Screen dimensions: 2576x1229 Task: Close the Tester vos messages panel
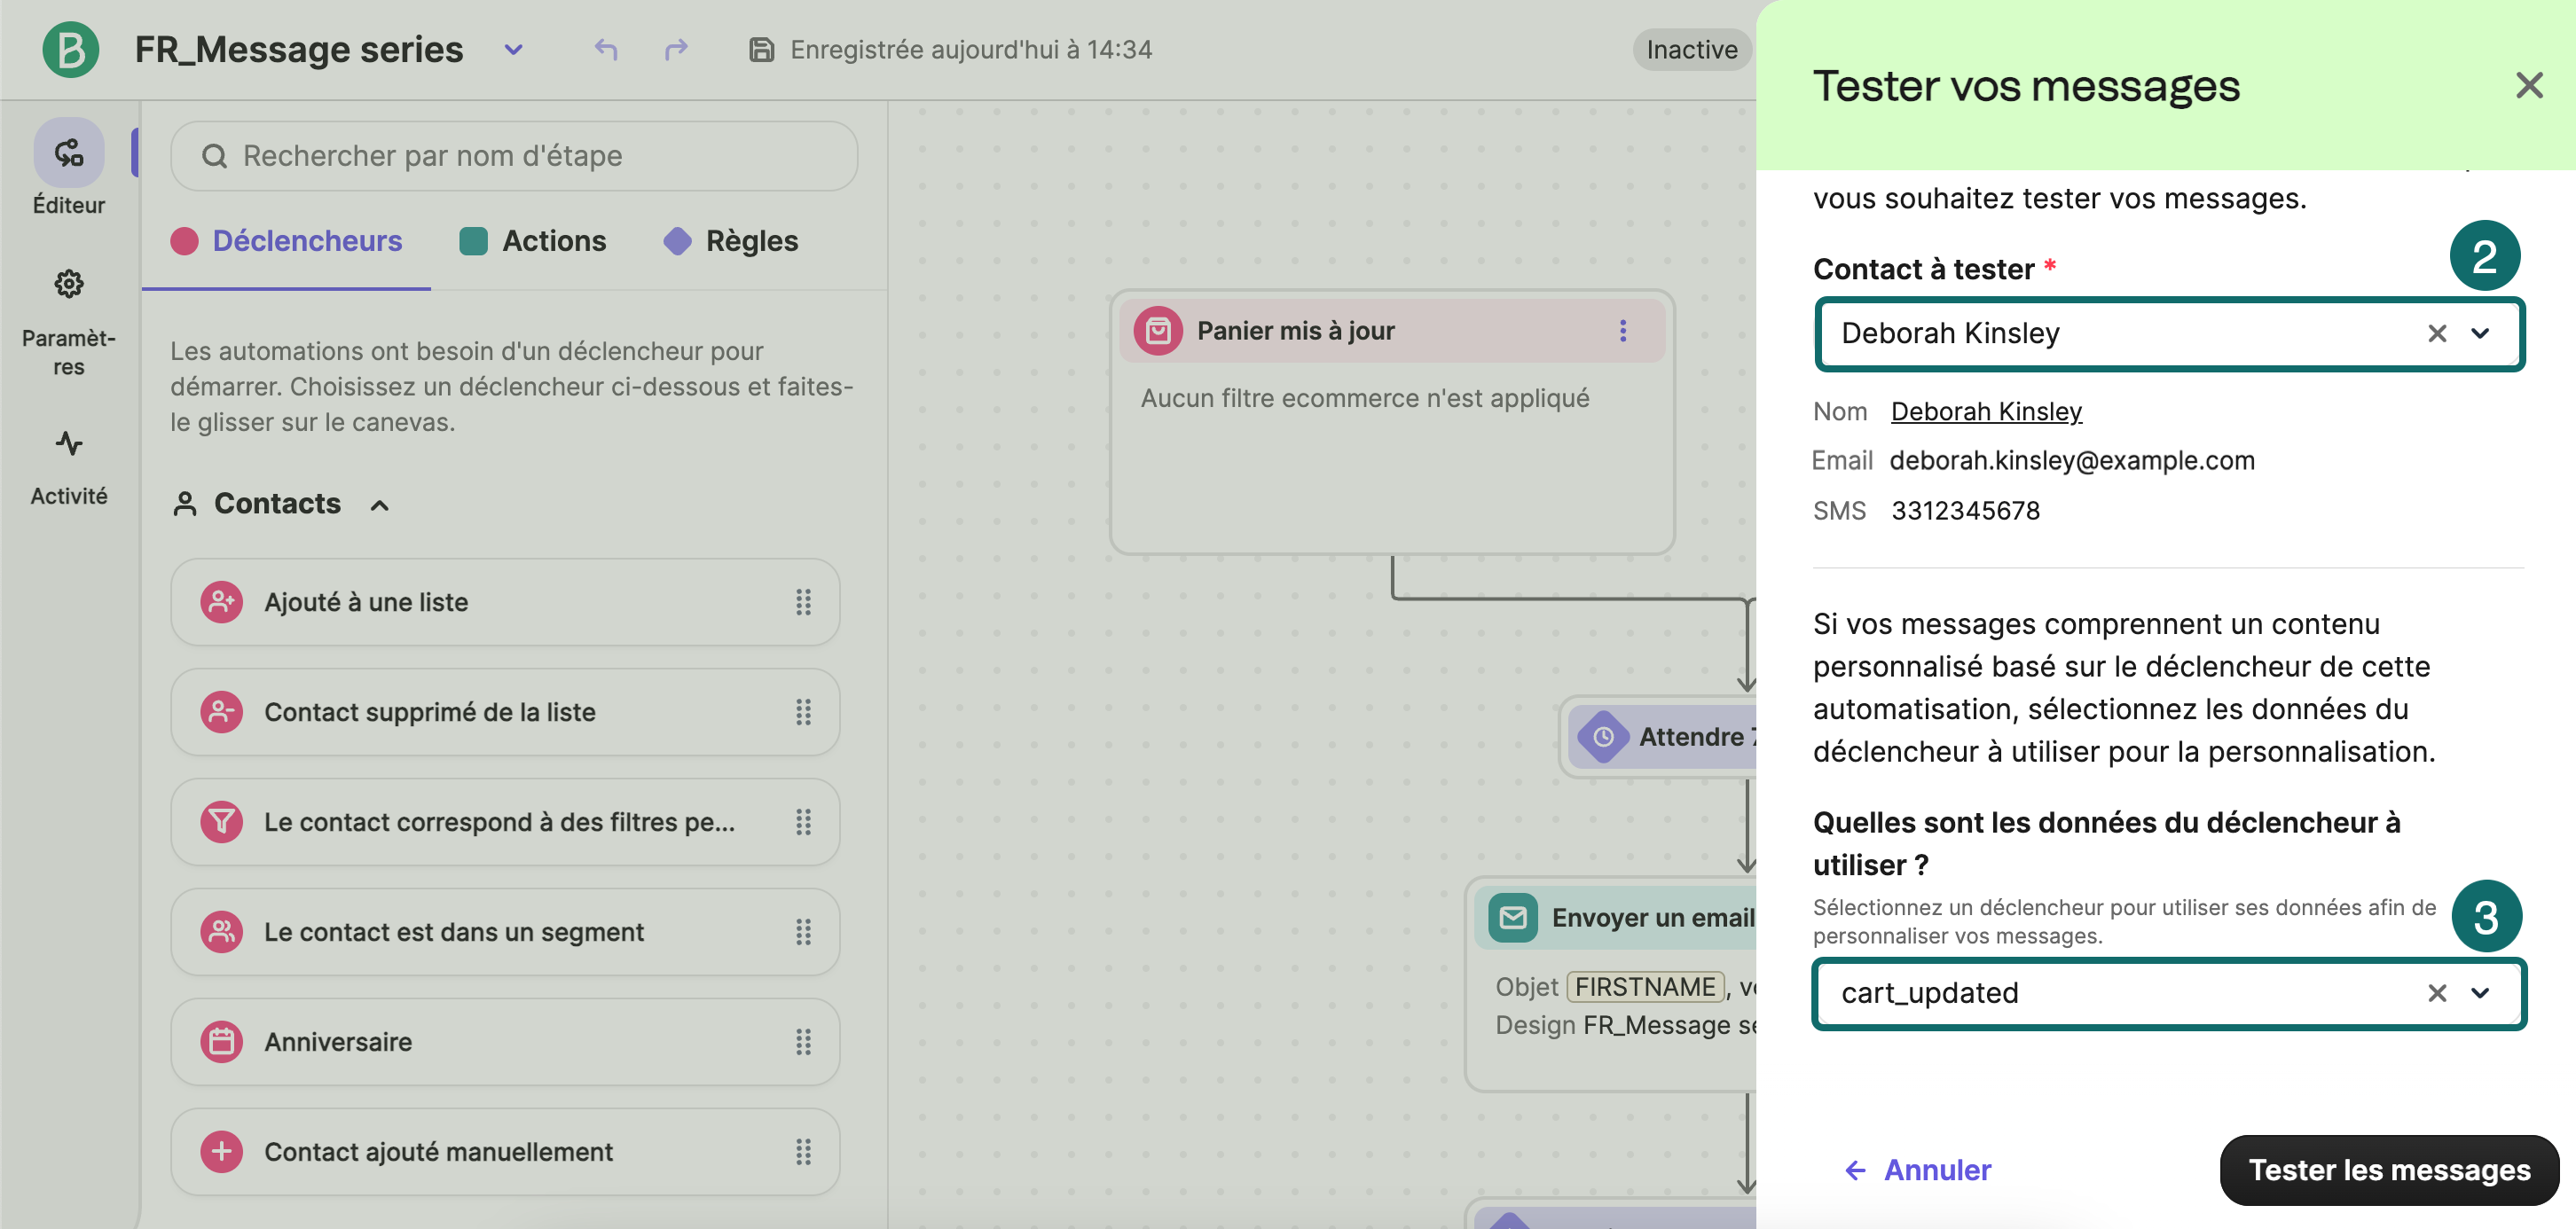click(x=2529, y=86)
